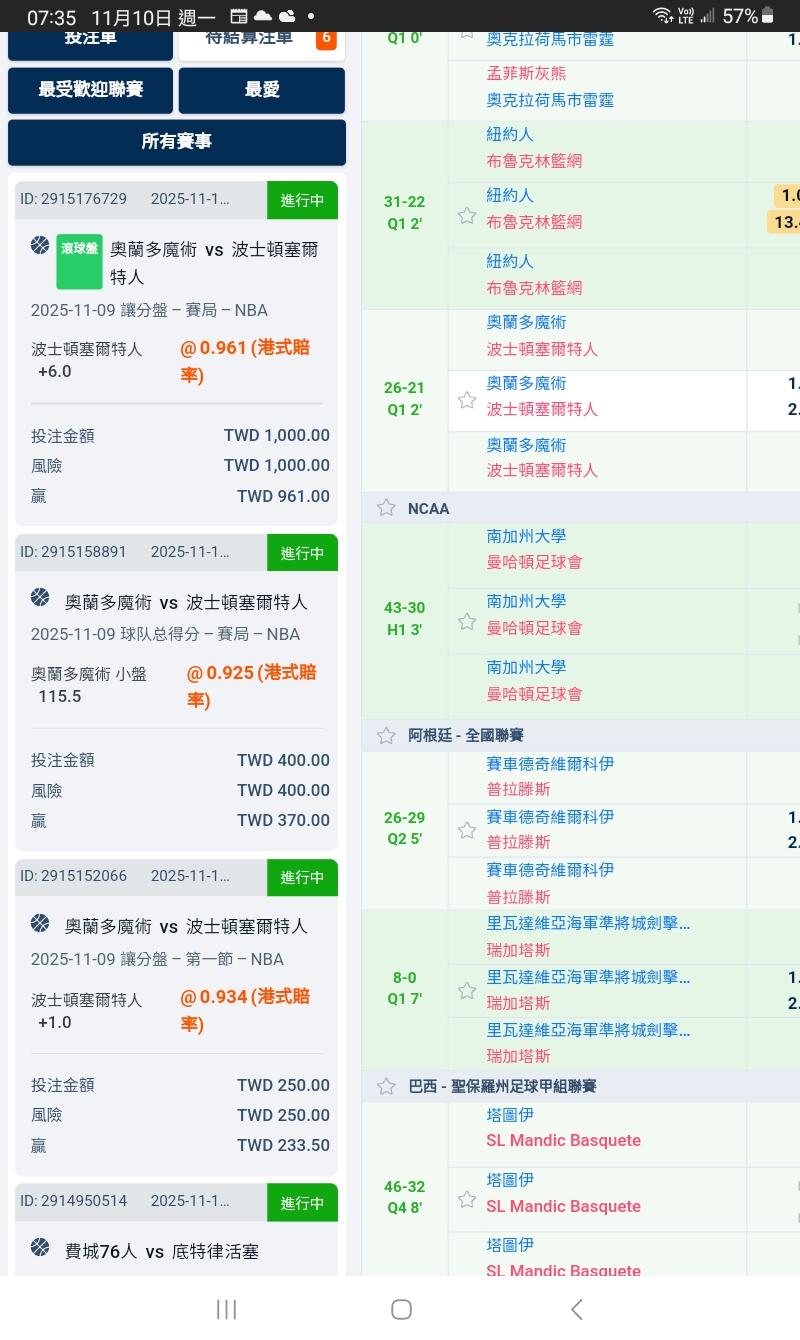The height and width of the screenshot is (1340, 800).
Task: Tap the basketball icon on bet 2915176729
Action: tap(40, 245)
